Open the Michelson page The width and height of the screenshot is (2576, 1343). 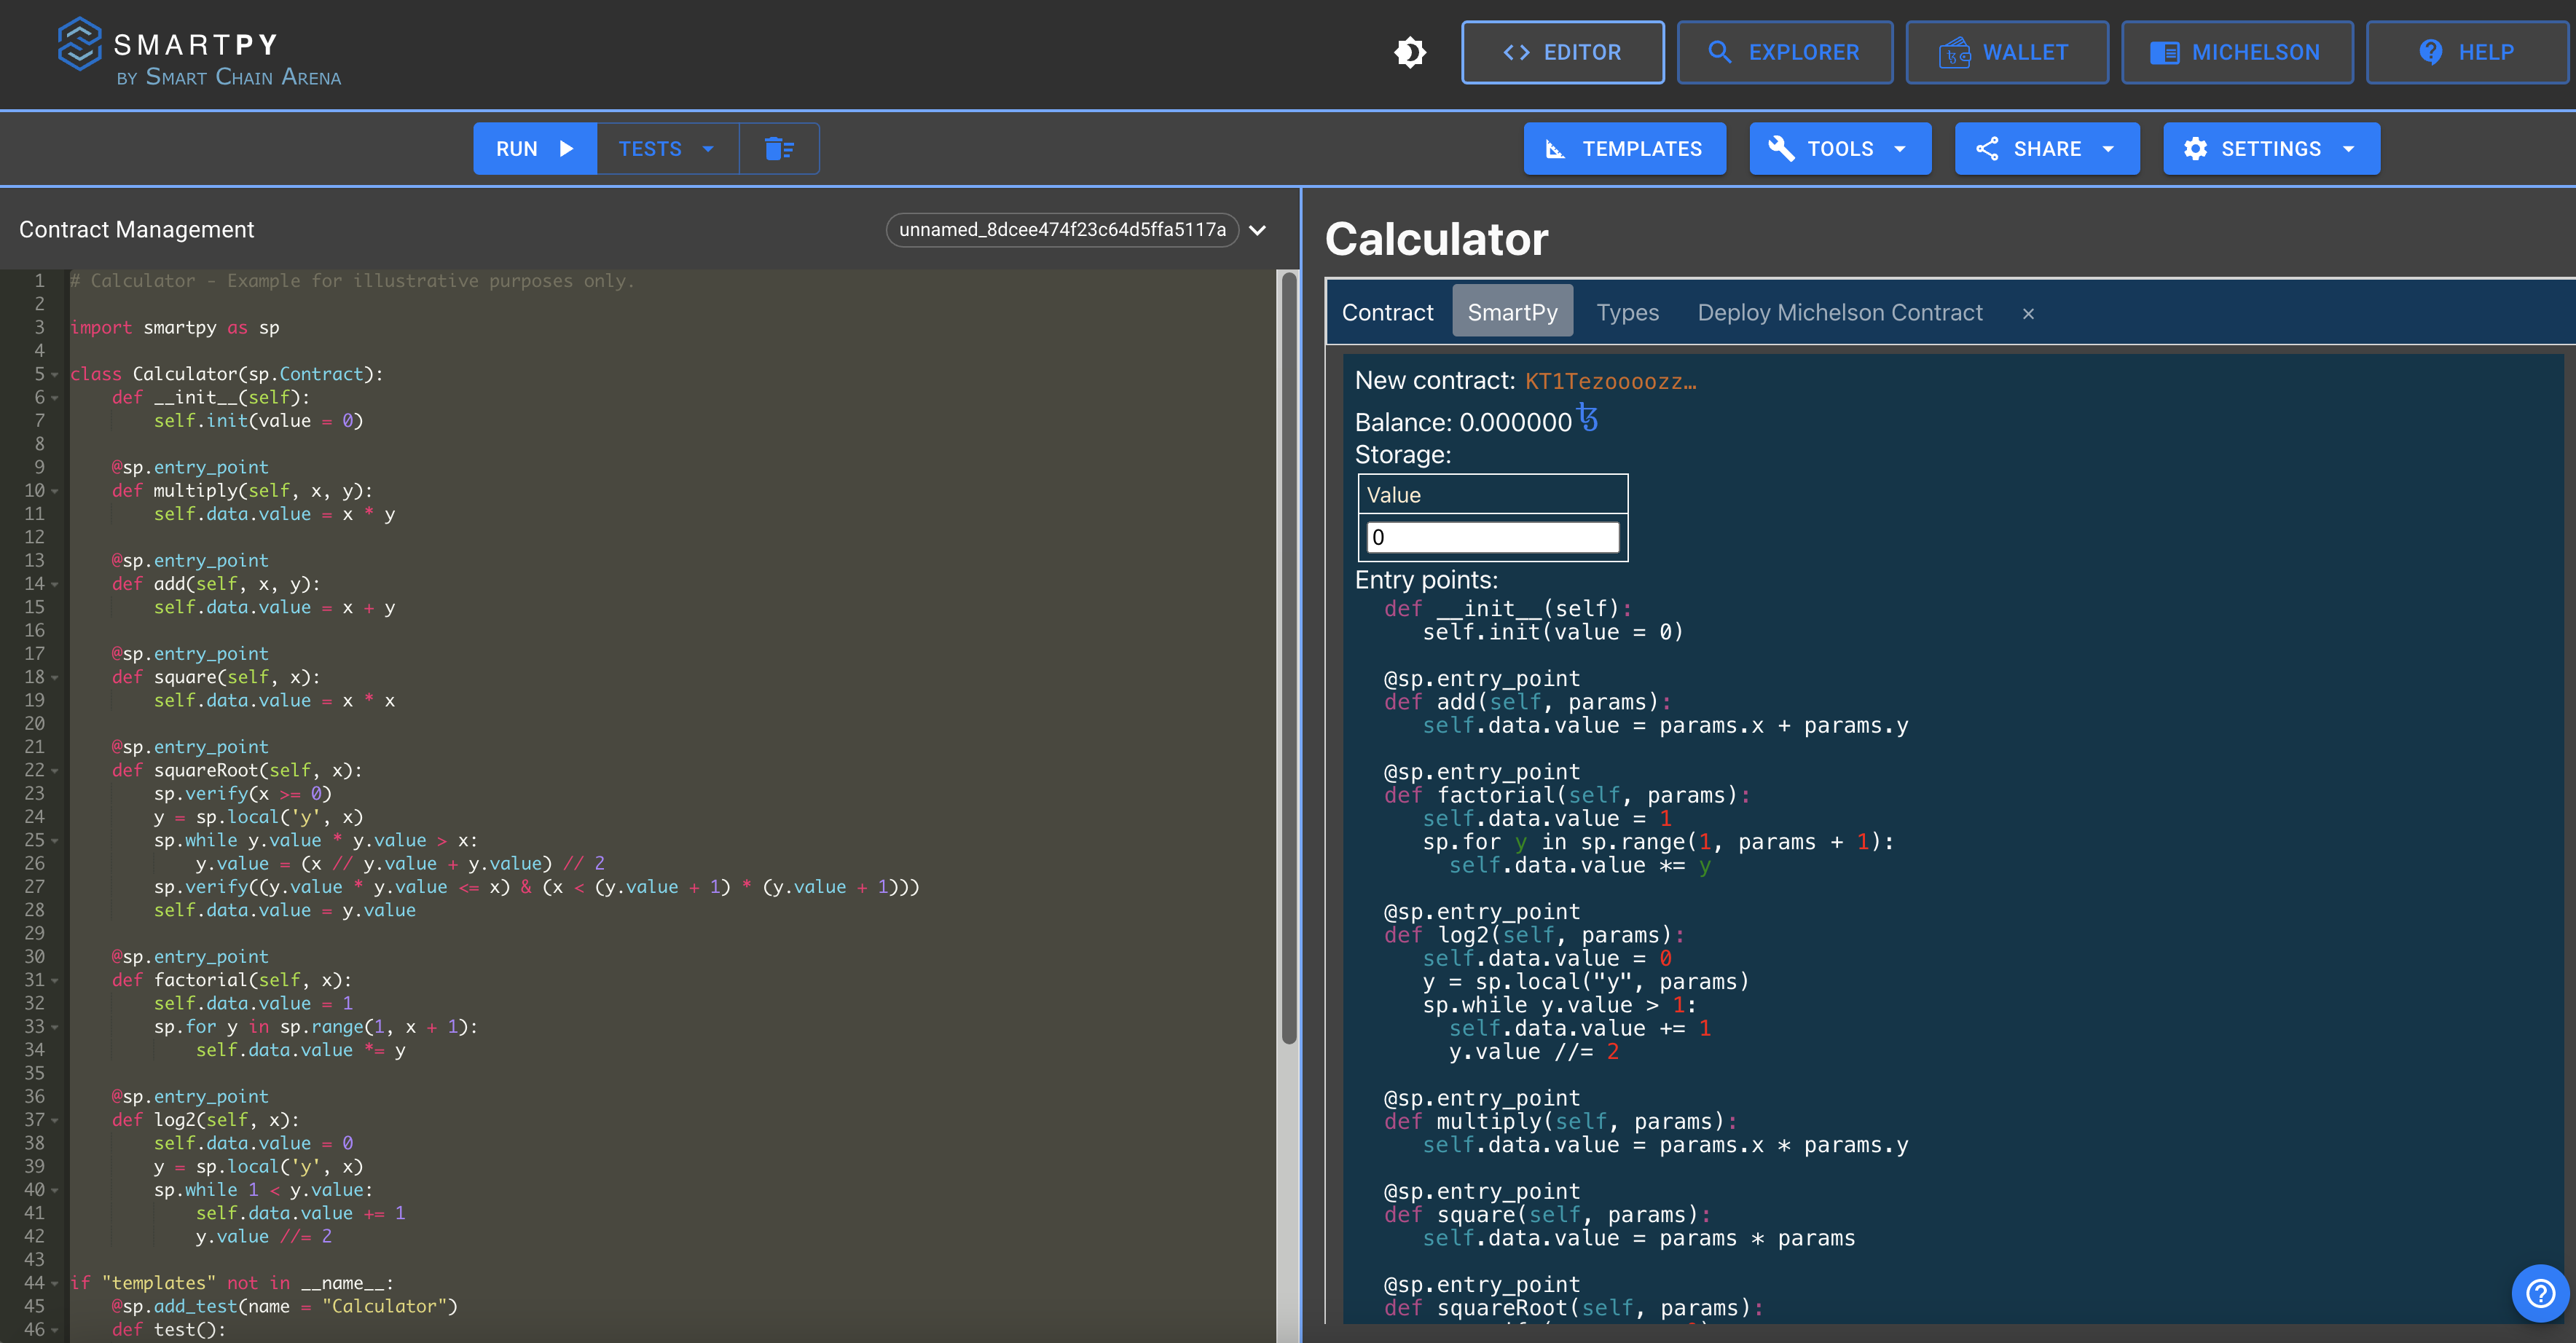click(2236, 52)
